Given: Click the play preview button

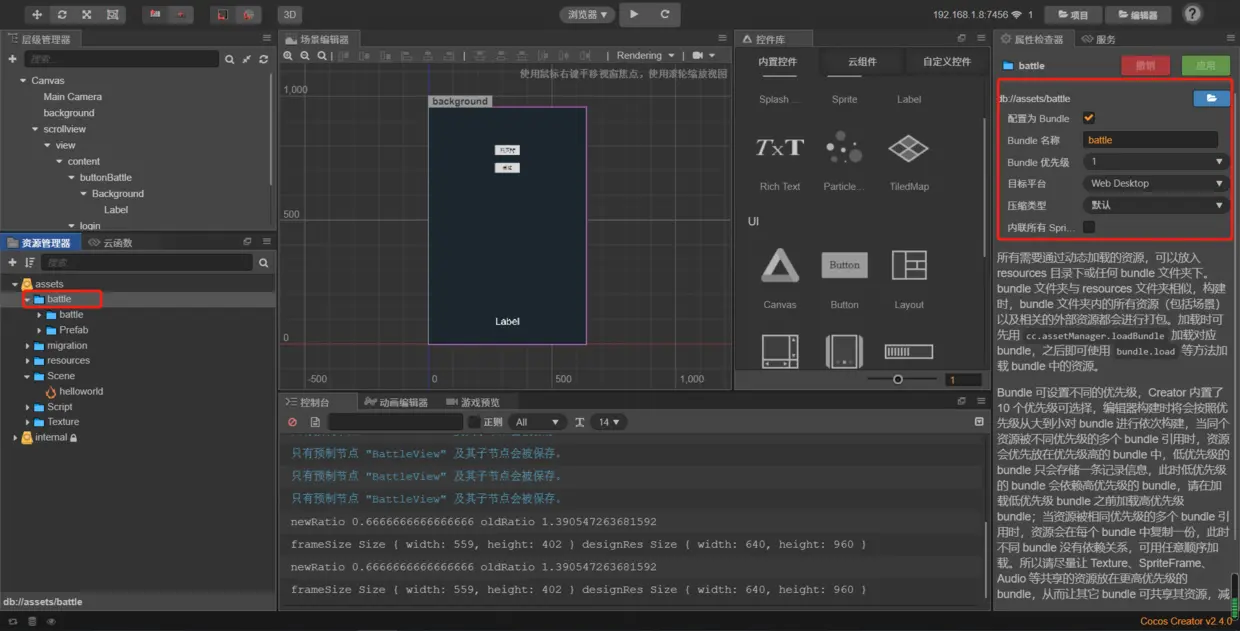Looking at the screenshot, I should pyautogui.click(x=634, y=15).
